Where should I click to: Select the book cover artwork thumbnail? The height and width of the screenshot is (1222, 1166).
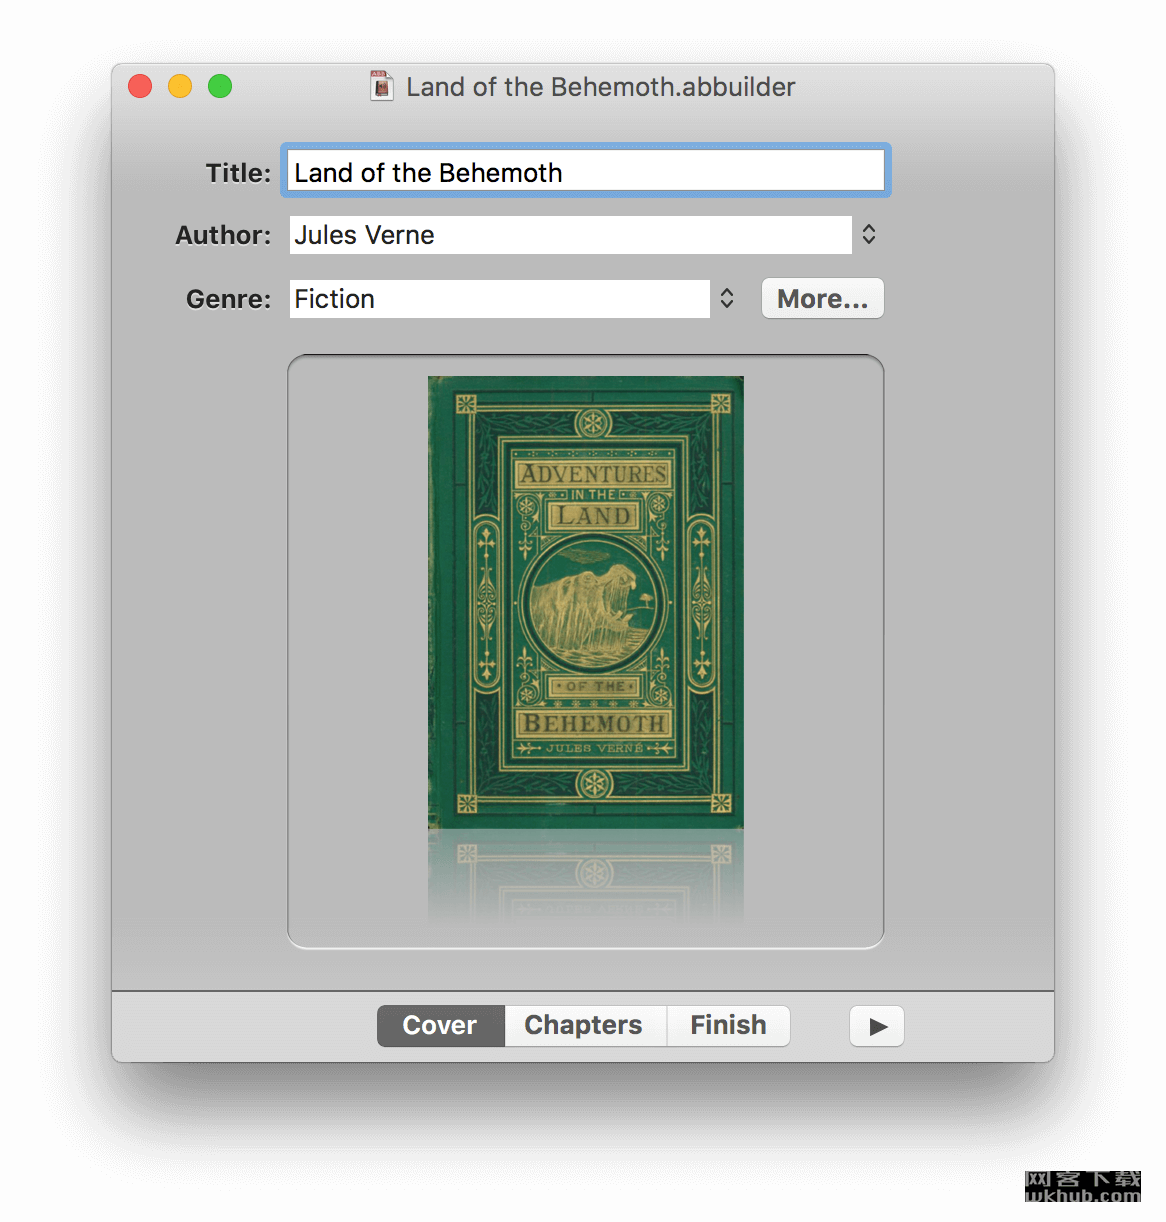586,602
